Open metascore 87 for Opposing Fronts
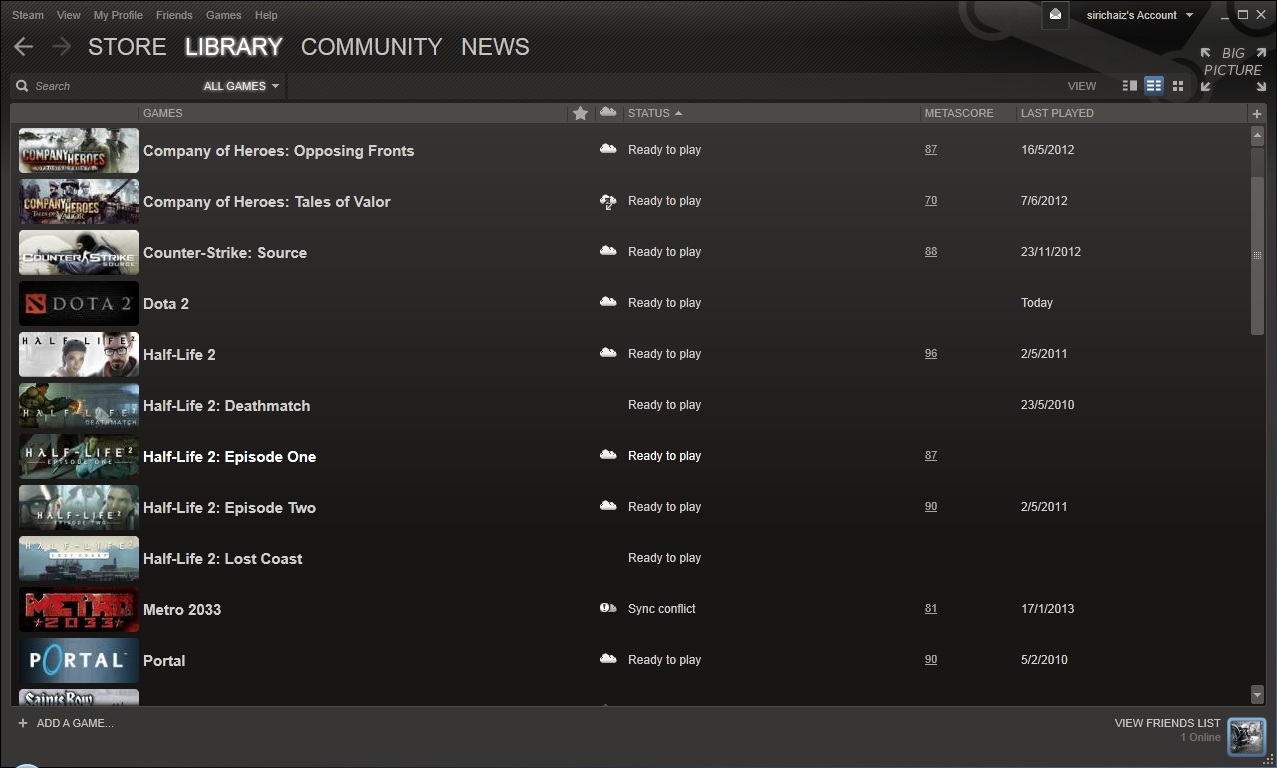The image size is (1277, 768). coord(931,150)
